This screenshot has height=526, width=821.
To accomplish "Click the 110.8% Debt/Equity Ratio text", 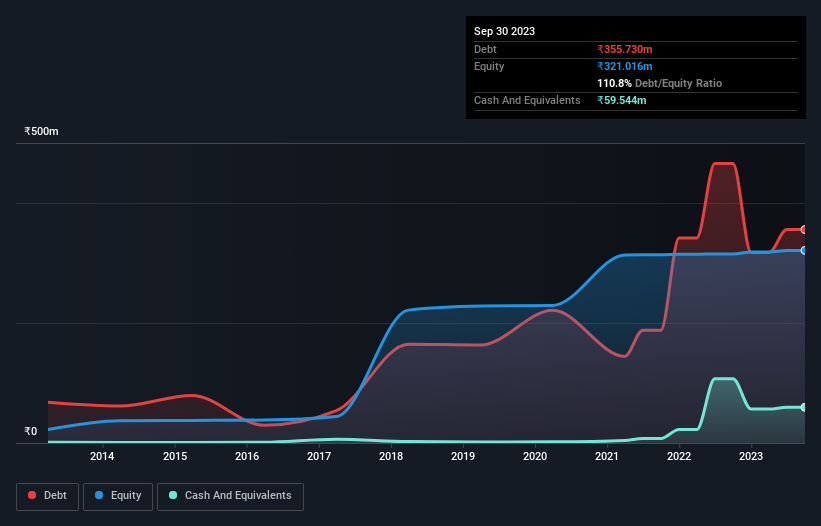I will point(659,83).
